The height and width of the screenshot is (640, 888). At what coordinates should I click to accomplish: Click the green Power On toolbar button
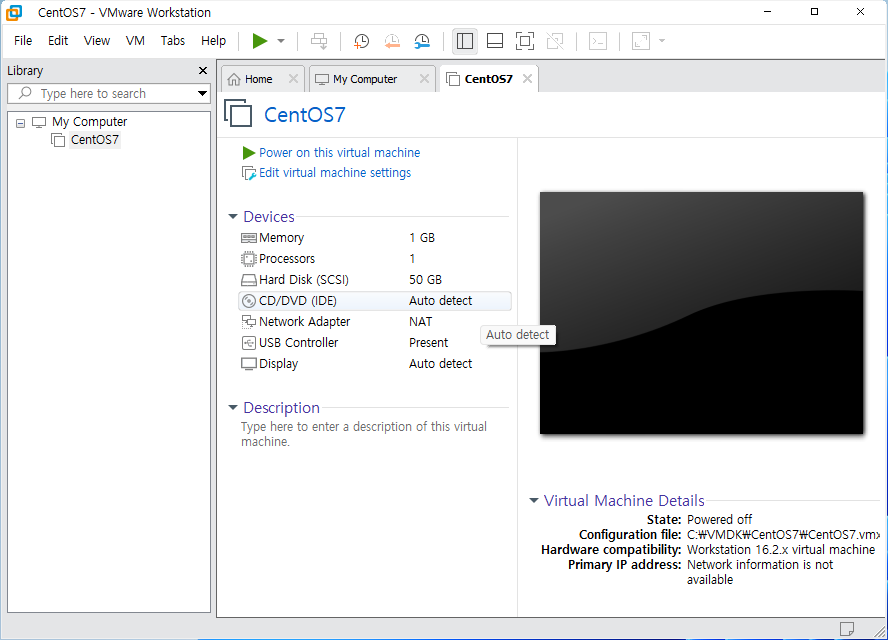(x=259, y=41)
